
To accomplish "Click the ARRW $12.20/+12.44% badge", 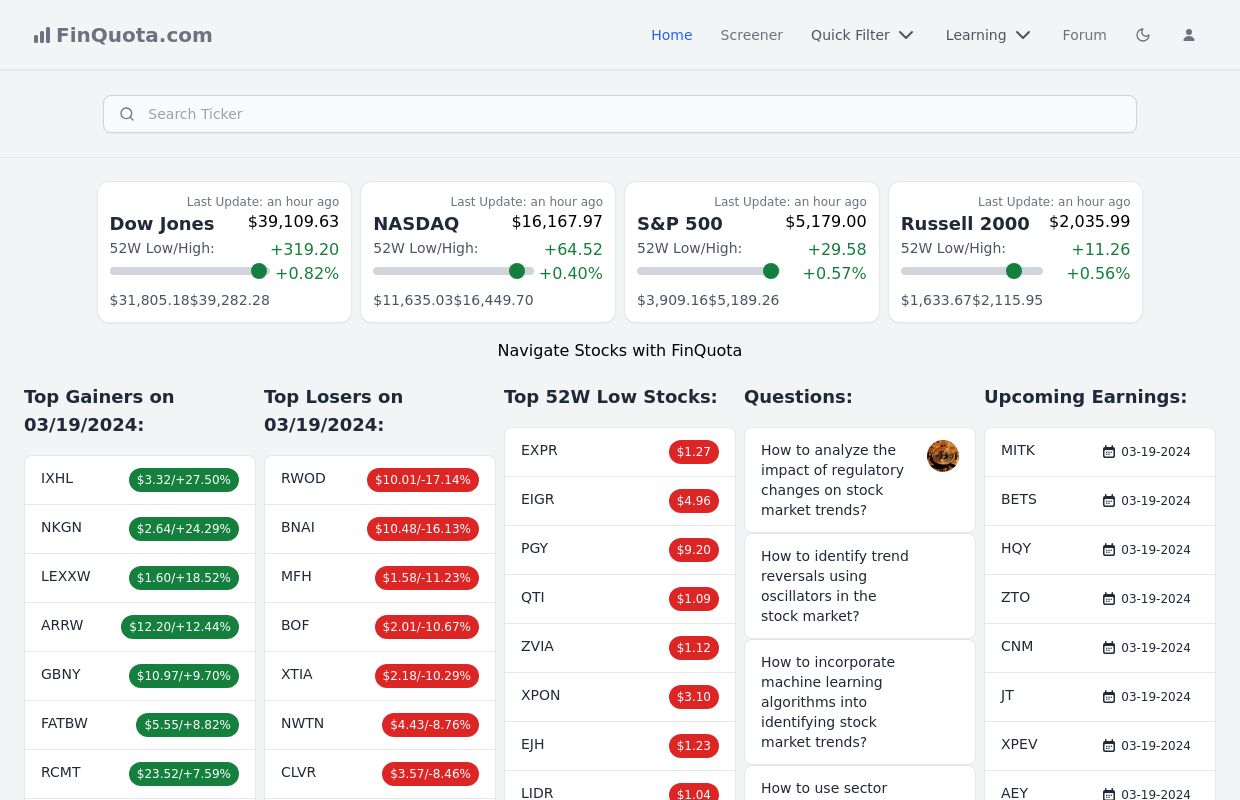I will click(x=180, y=627).
